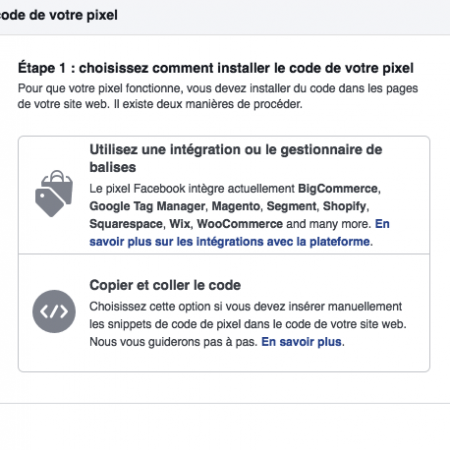Image resolution: width=450 pixels, height=450 pixels.
Task: Click the bold 'Google Tag Manager' text
Action: pos(147,206)
